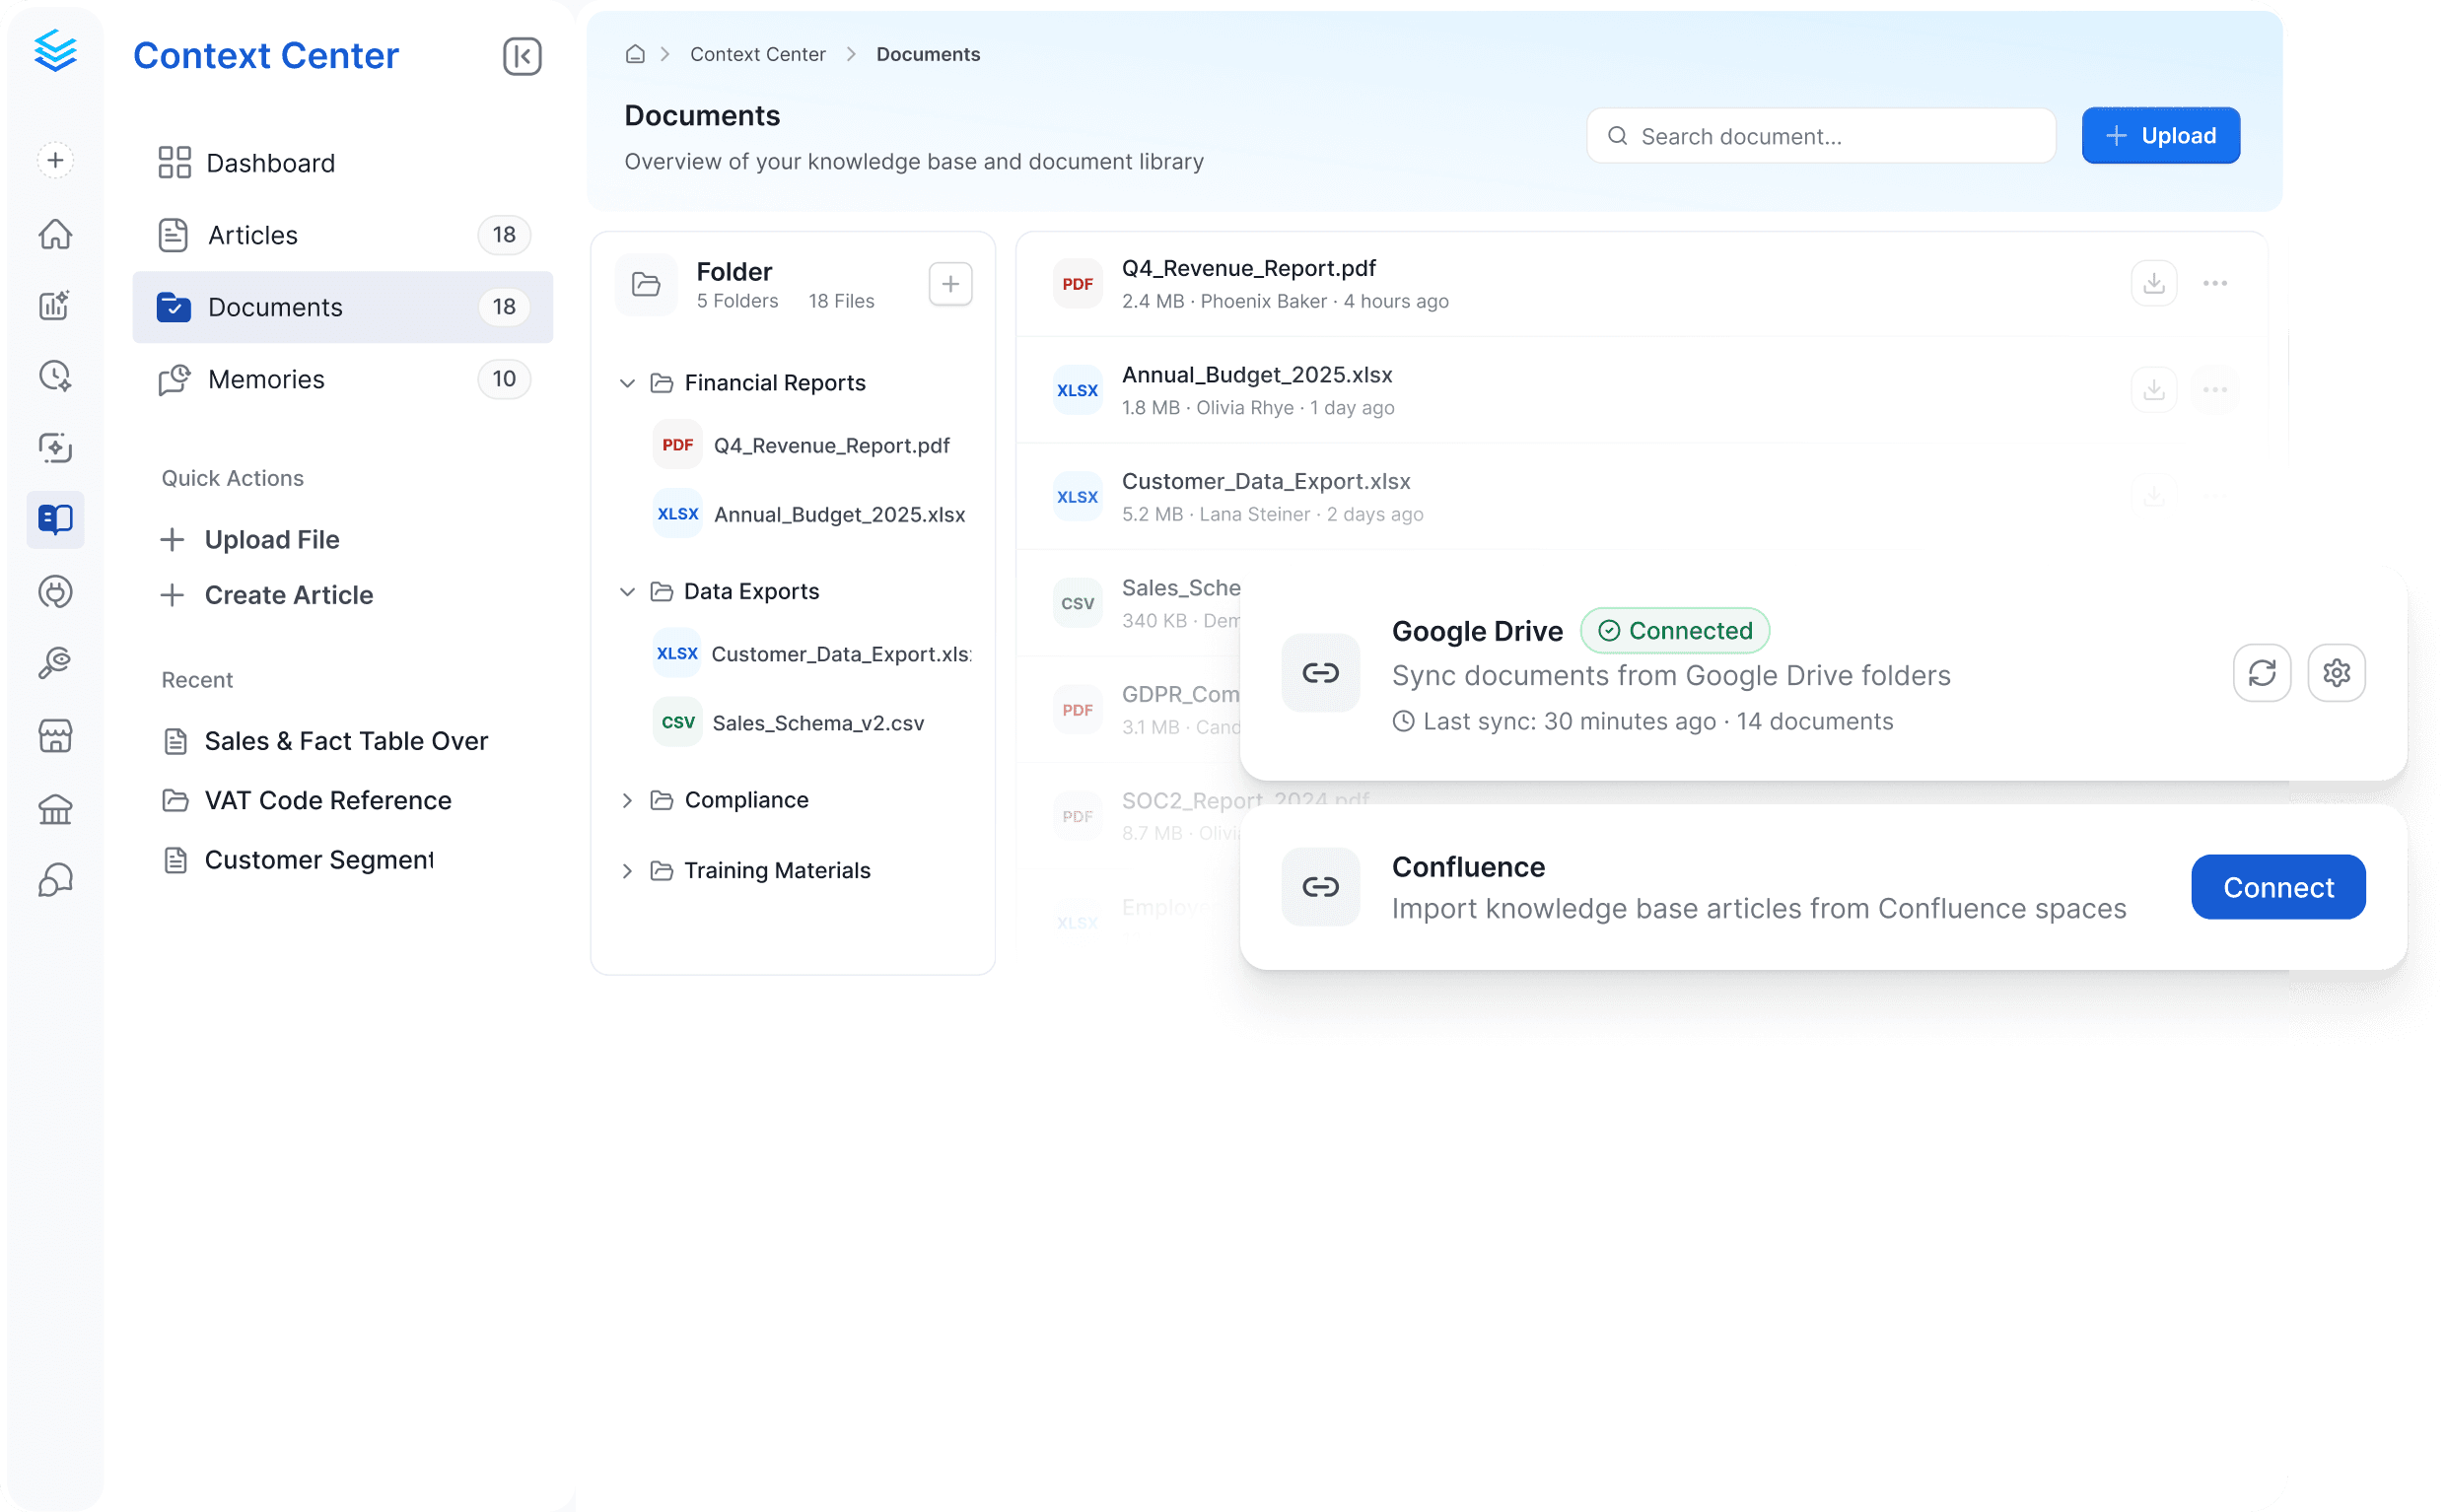The image size is (2447, 1512).
Task: Open Customer_Data_Export.xlsx in file list
Action: [1266, 481]
